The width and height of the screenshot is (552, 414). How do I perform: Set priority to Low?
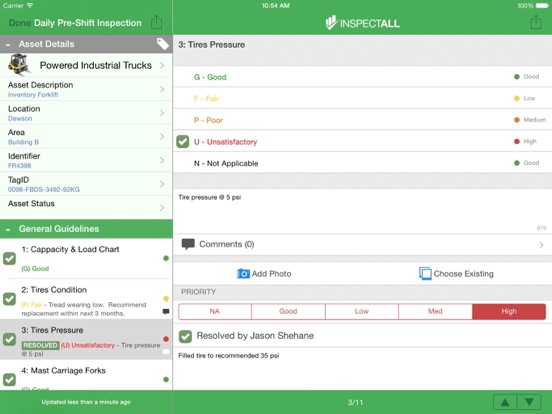[x=362, y=312]
